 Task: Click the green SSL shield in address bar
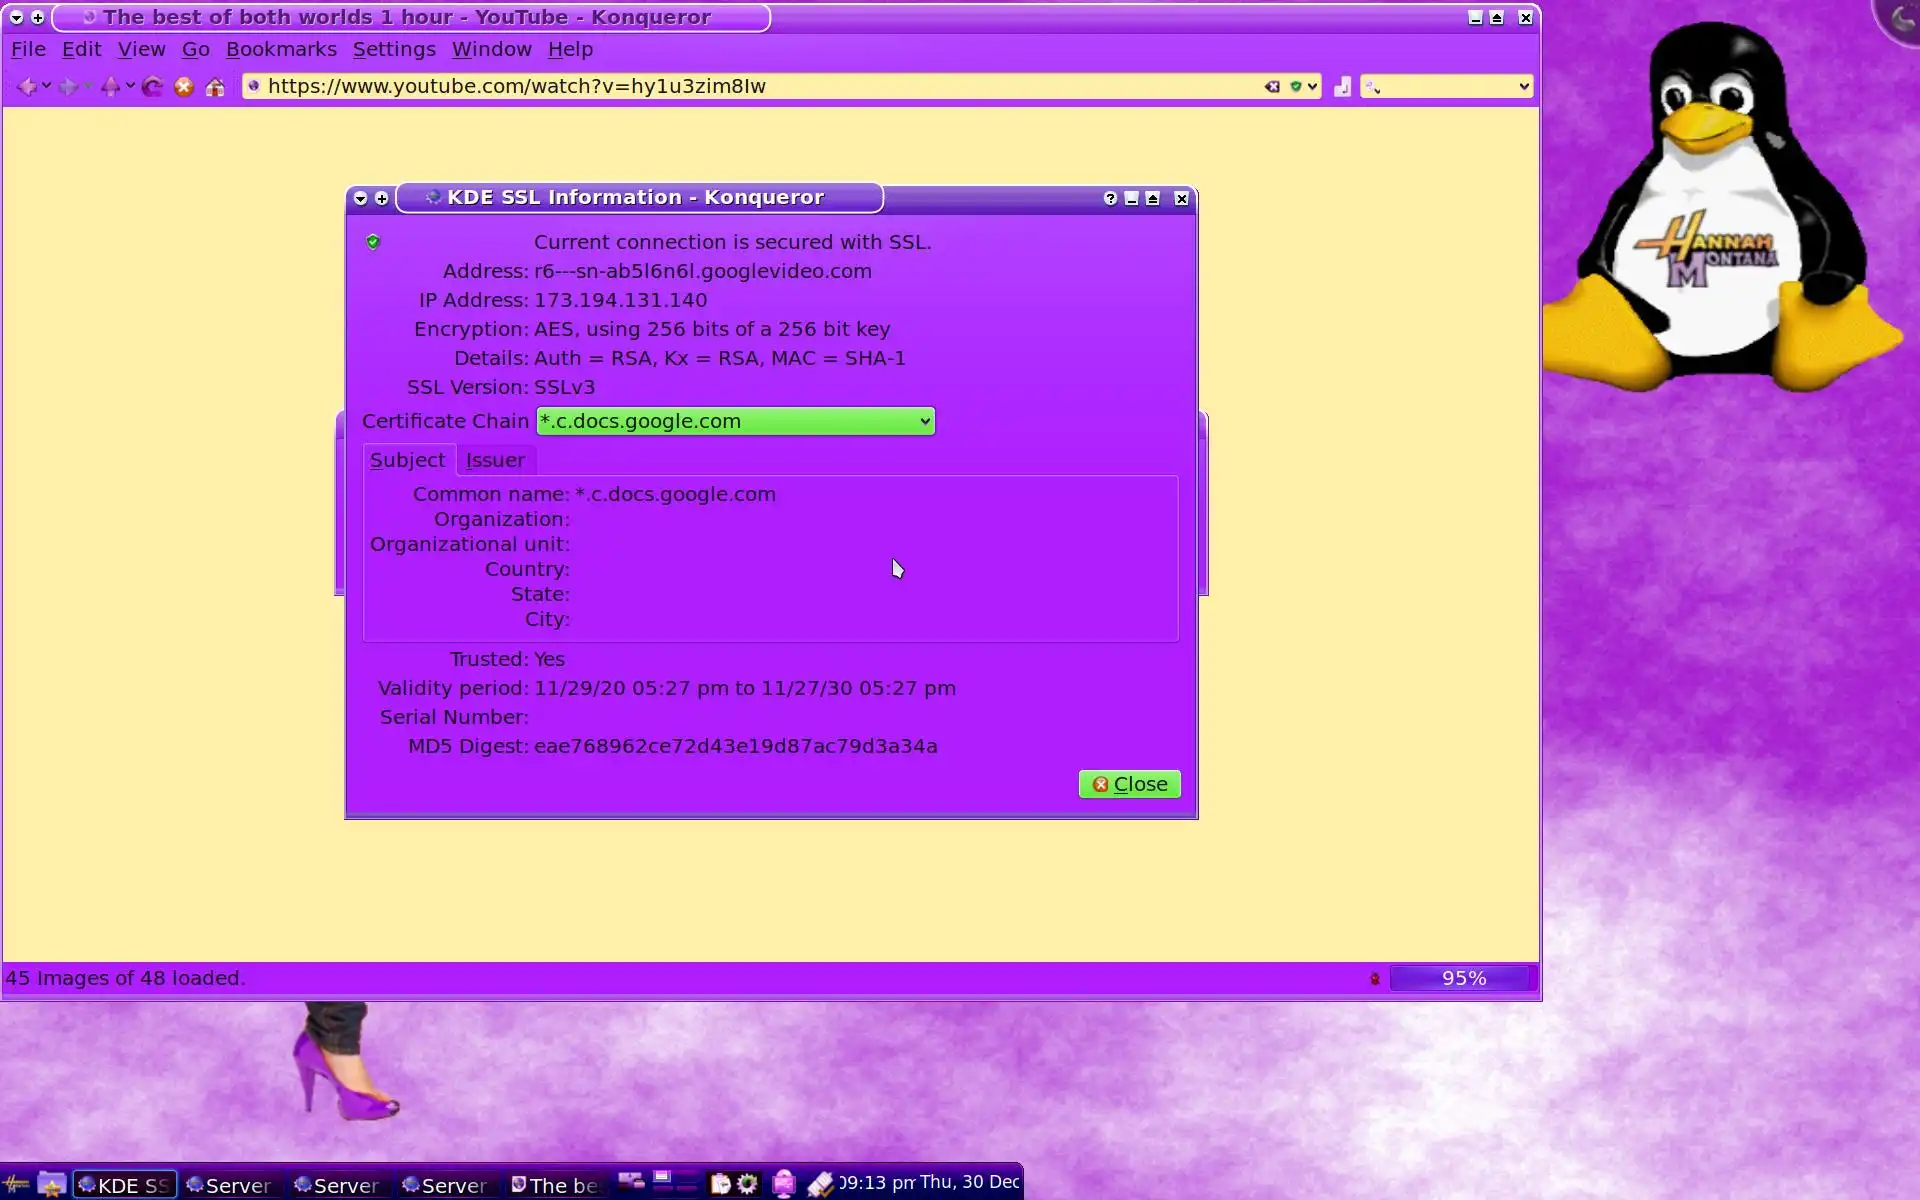pos(1296,87)
